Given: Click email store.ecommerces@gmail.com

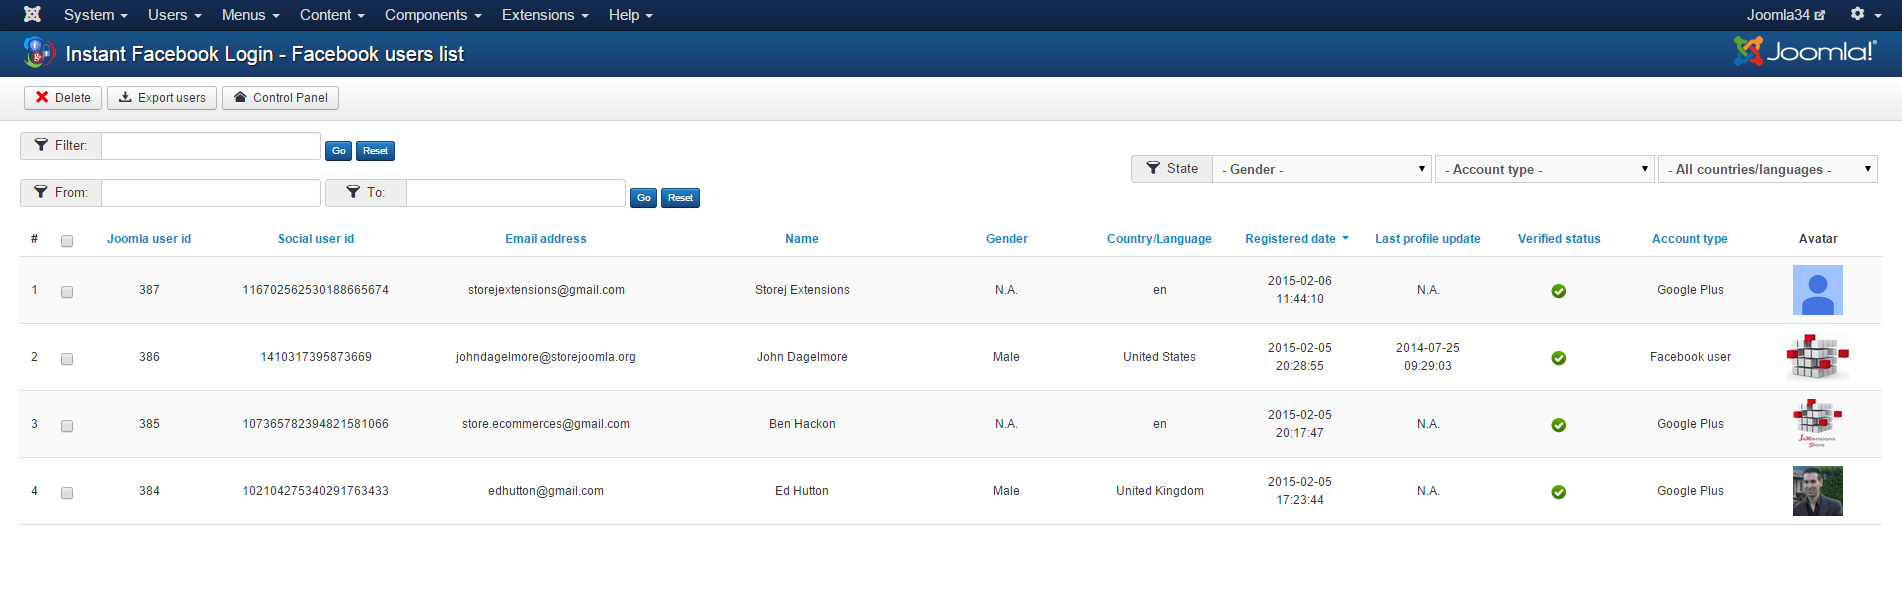Looking at the screenshot, I should pyautogui.click(x=546, y=424).
